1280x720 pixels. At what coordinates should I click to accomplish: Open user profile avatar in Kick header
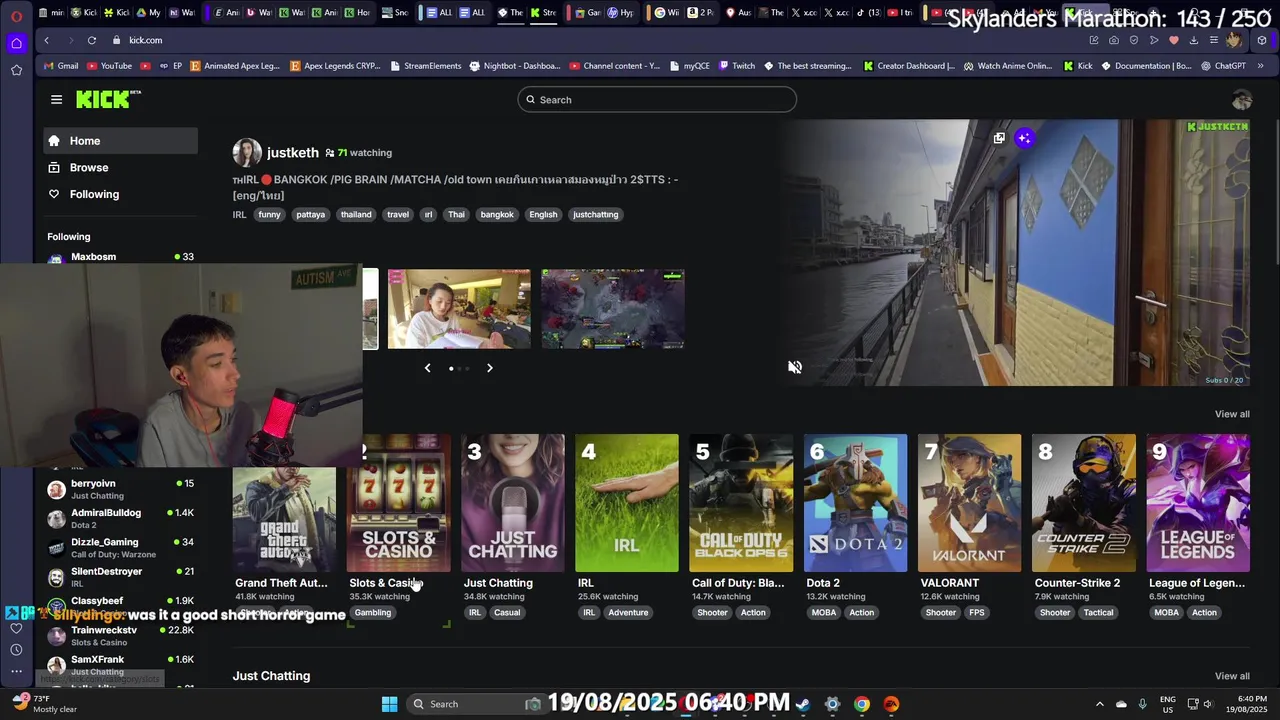tap(1242, 100)
